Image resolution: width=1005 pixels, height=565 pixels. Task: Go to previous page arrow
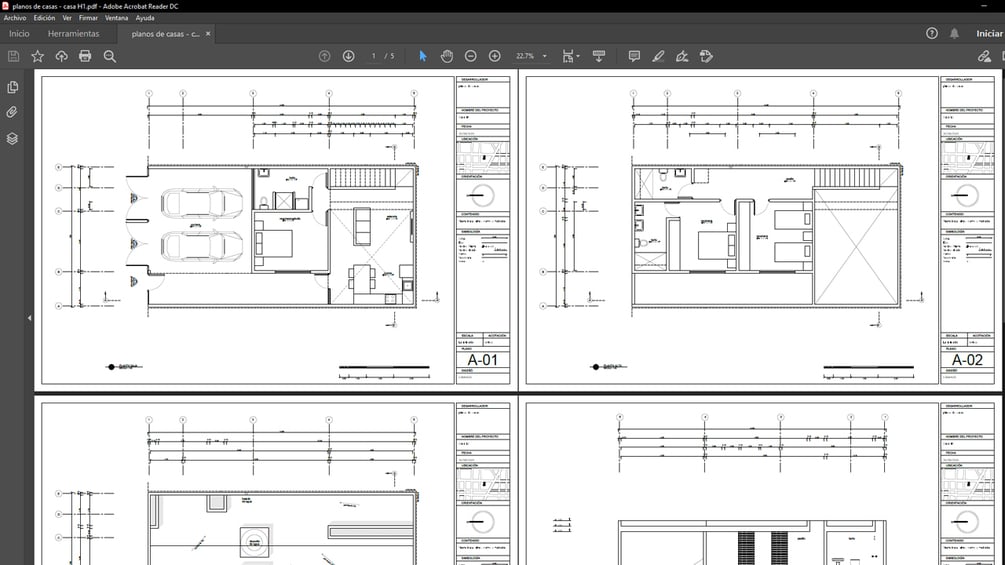(324, 56)
